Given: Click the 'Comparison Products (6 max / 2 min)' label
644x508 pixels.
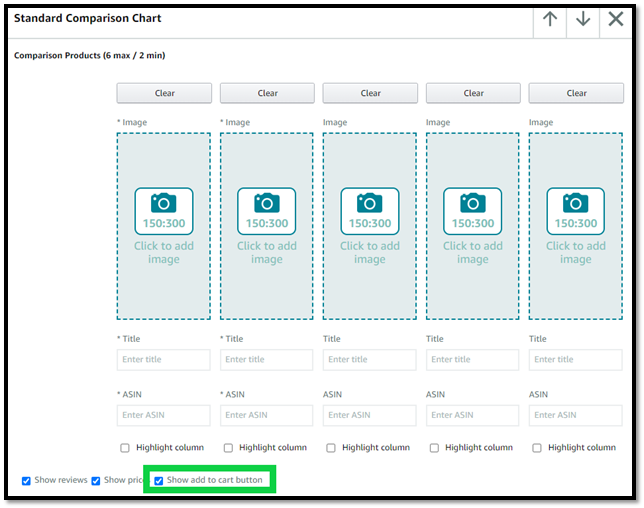Looking at the screenshot, I should click(90, 55).
